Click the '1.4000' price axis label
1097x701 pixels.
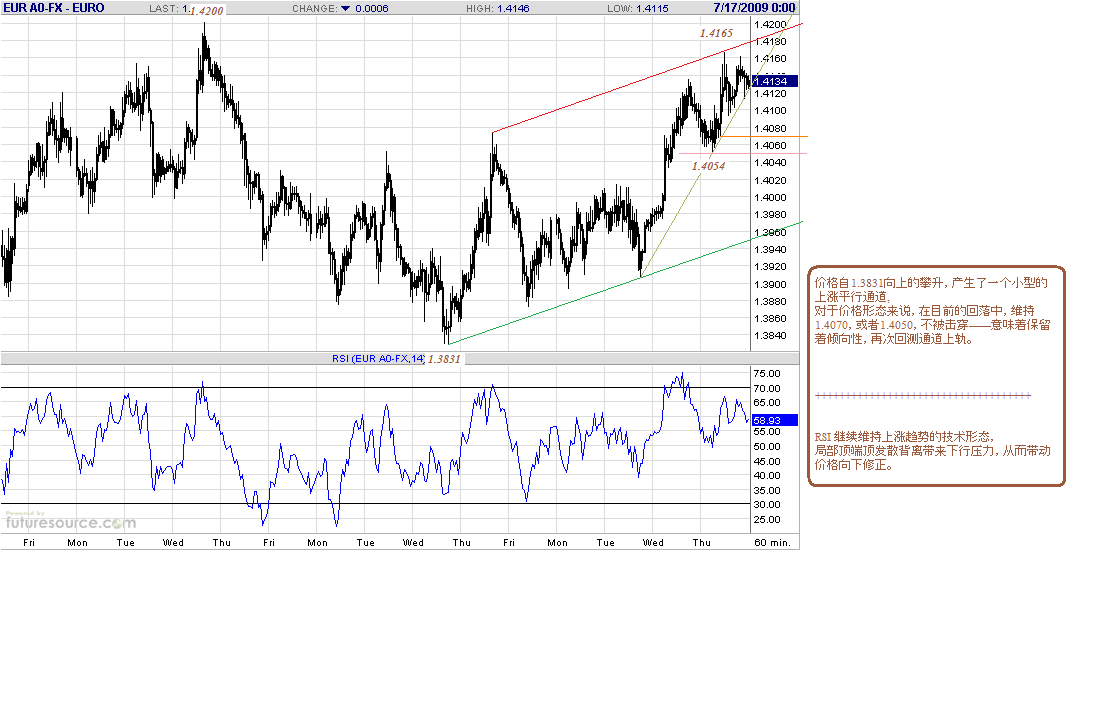pos(770,197)
